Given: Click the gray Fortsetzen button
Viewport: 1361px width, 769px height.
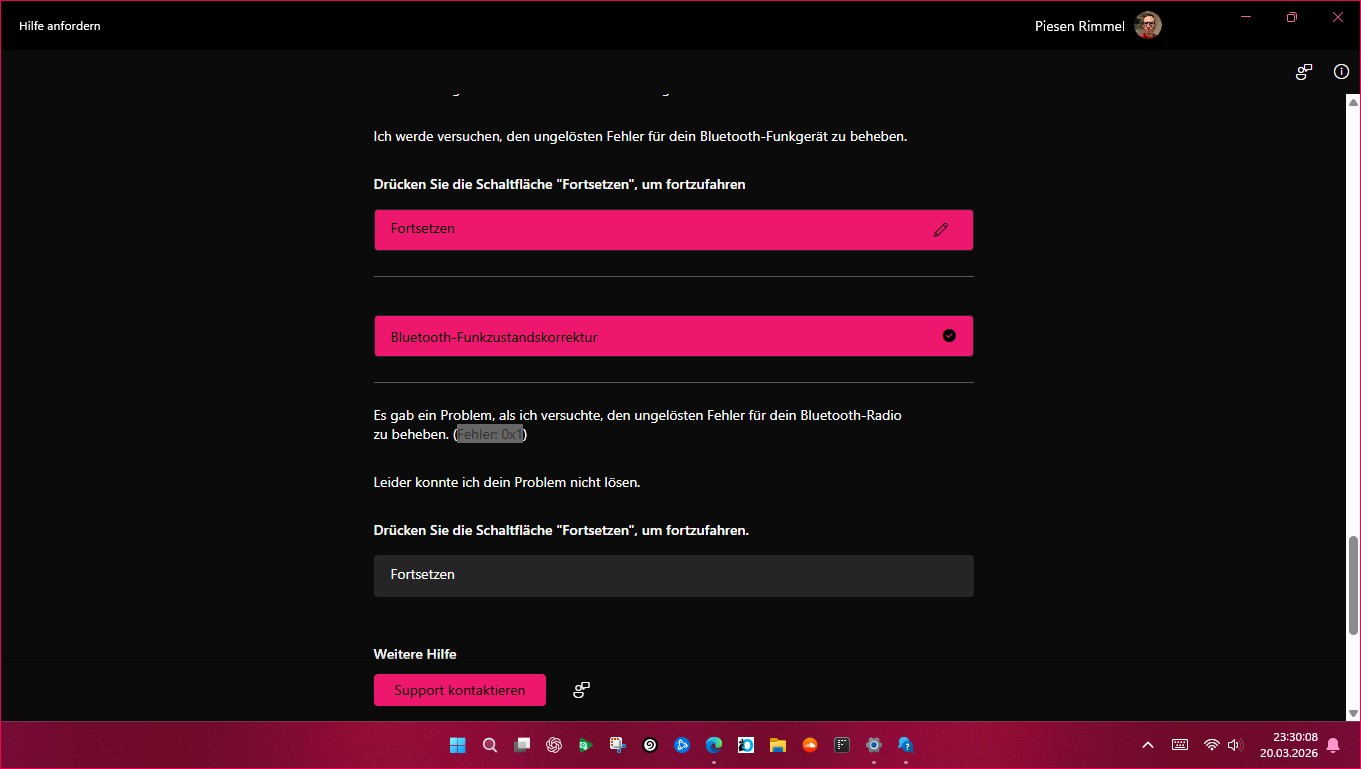Looking at the screenshot, I should pos(673,576).
